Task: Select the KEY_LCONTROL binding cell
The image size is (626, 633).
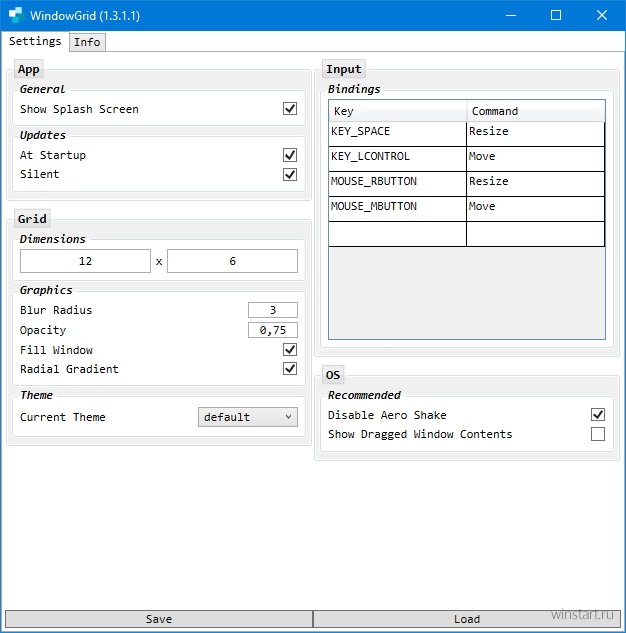Action: coord(397,159)
